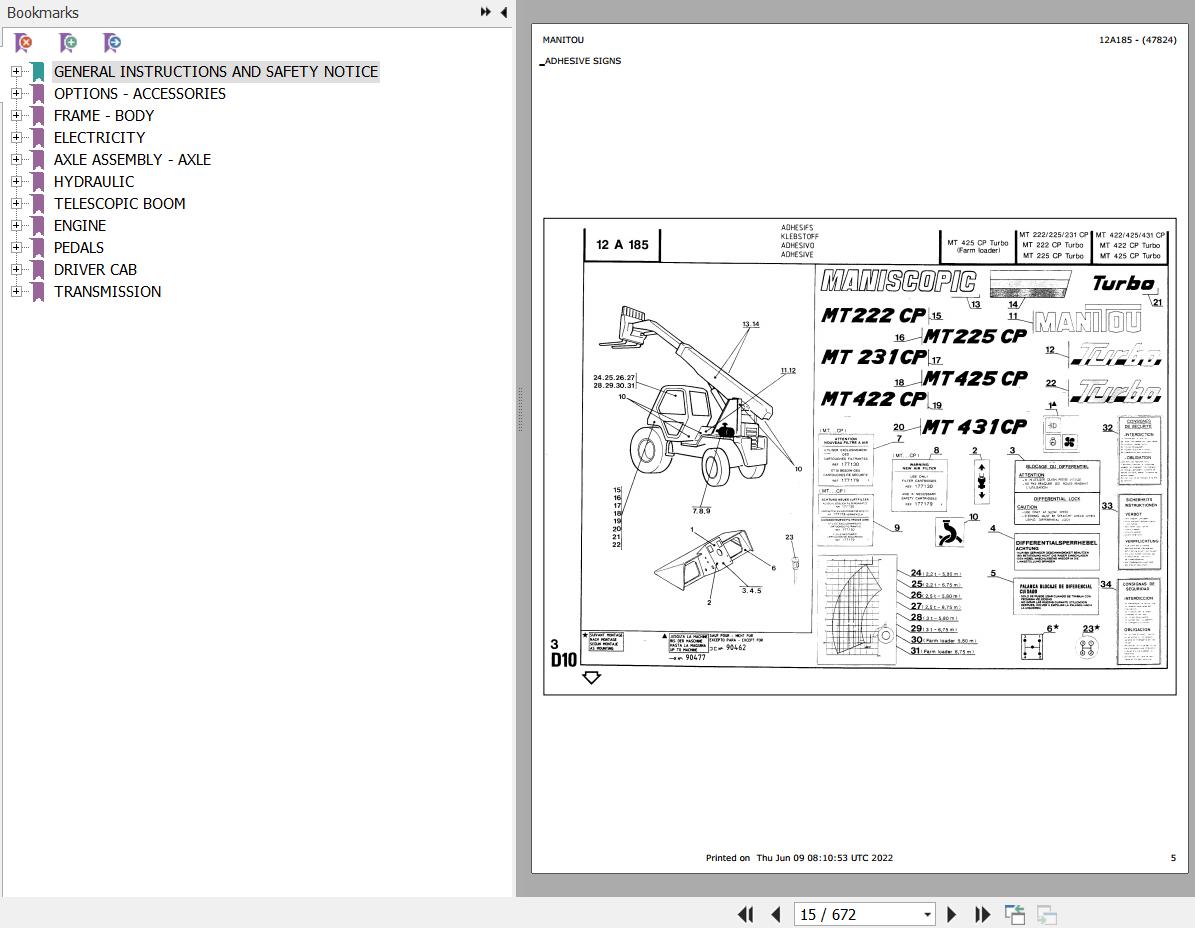Click the Printed on timestamp footer text
Viewport: 1195px width, 928px height.
(x=799, y=858)
